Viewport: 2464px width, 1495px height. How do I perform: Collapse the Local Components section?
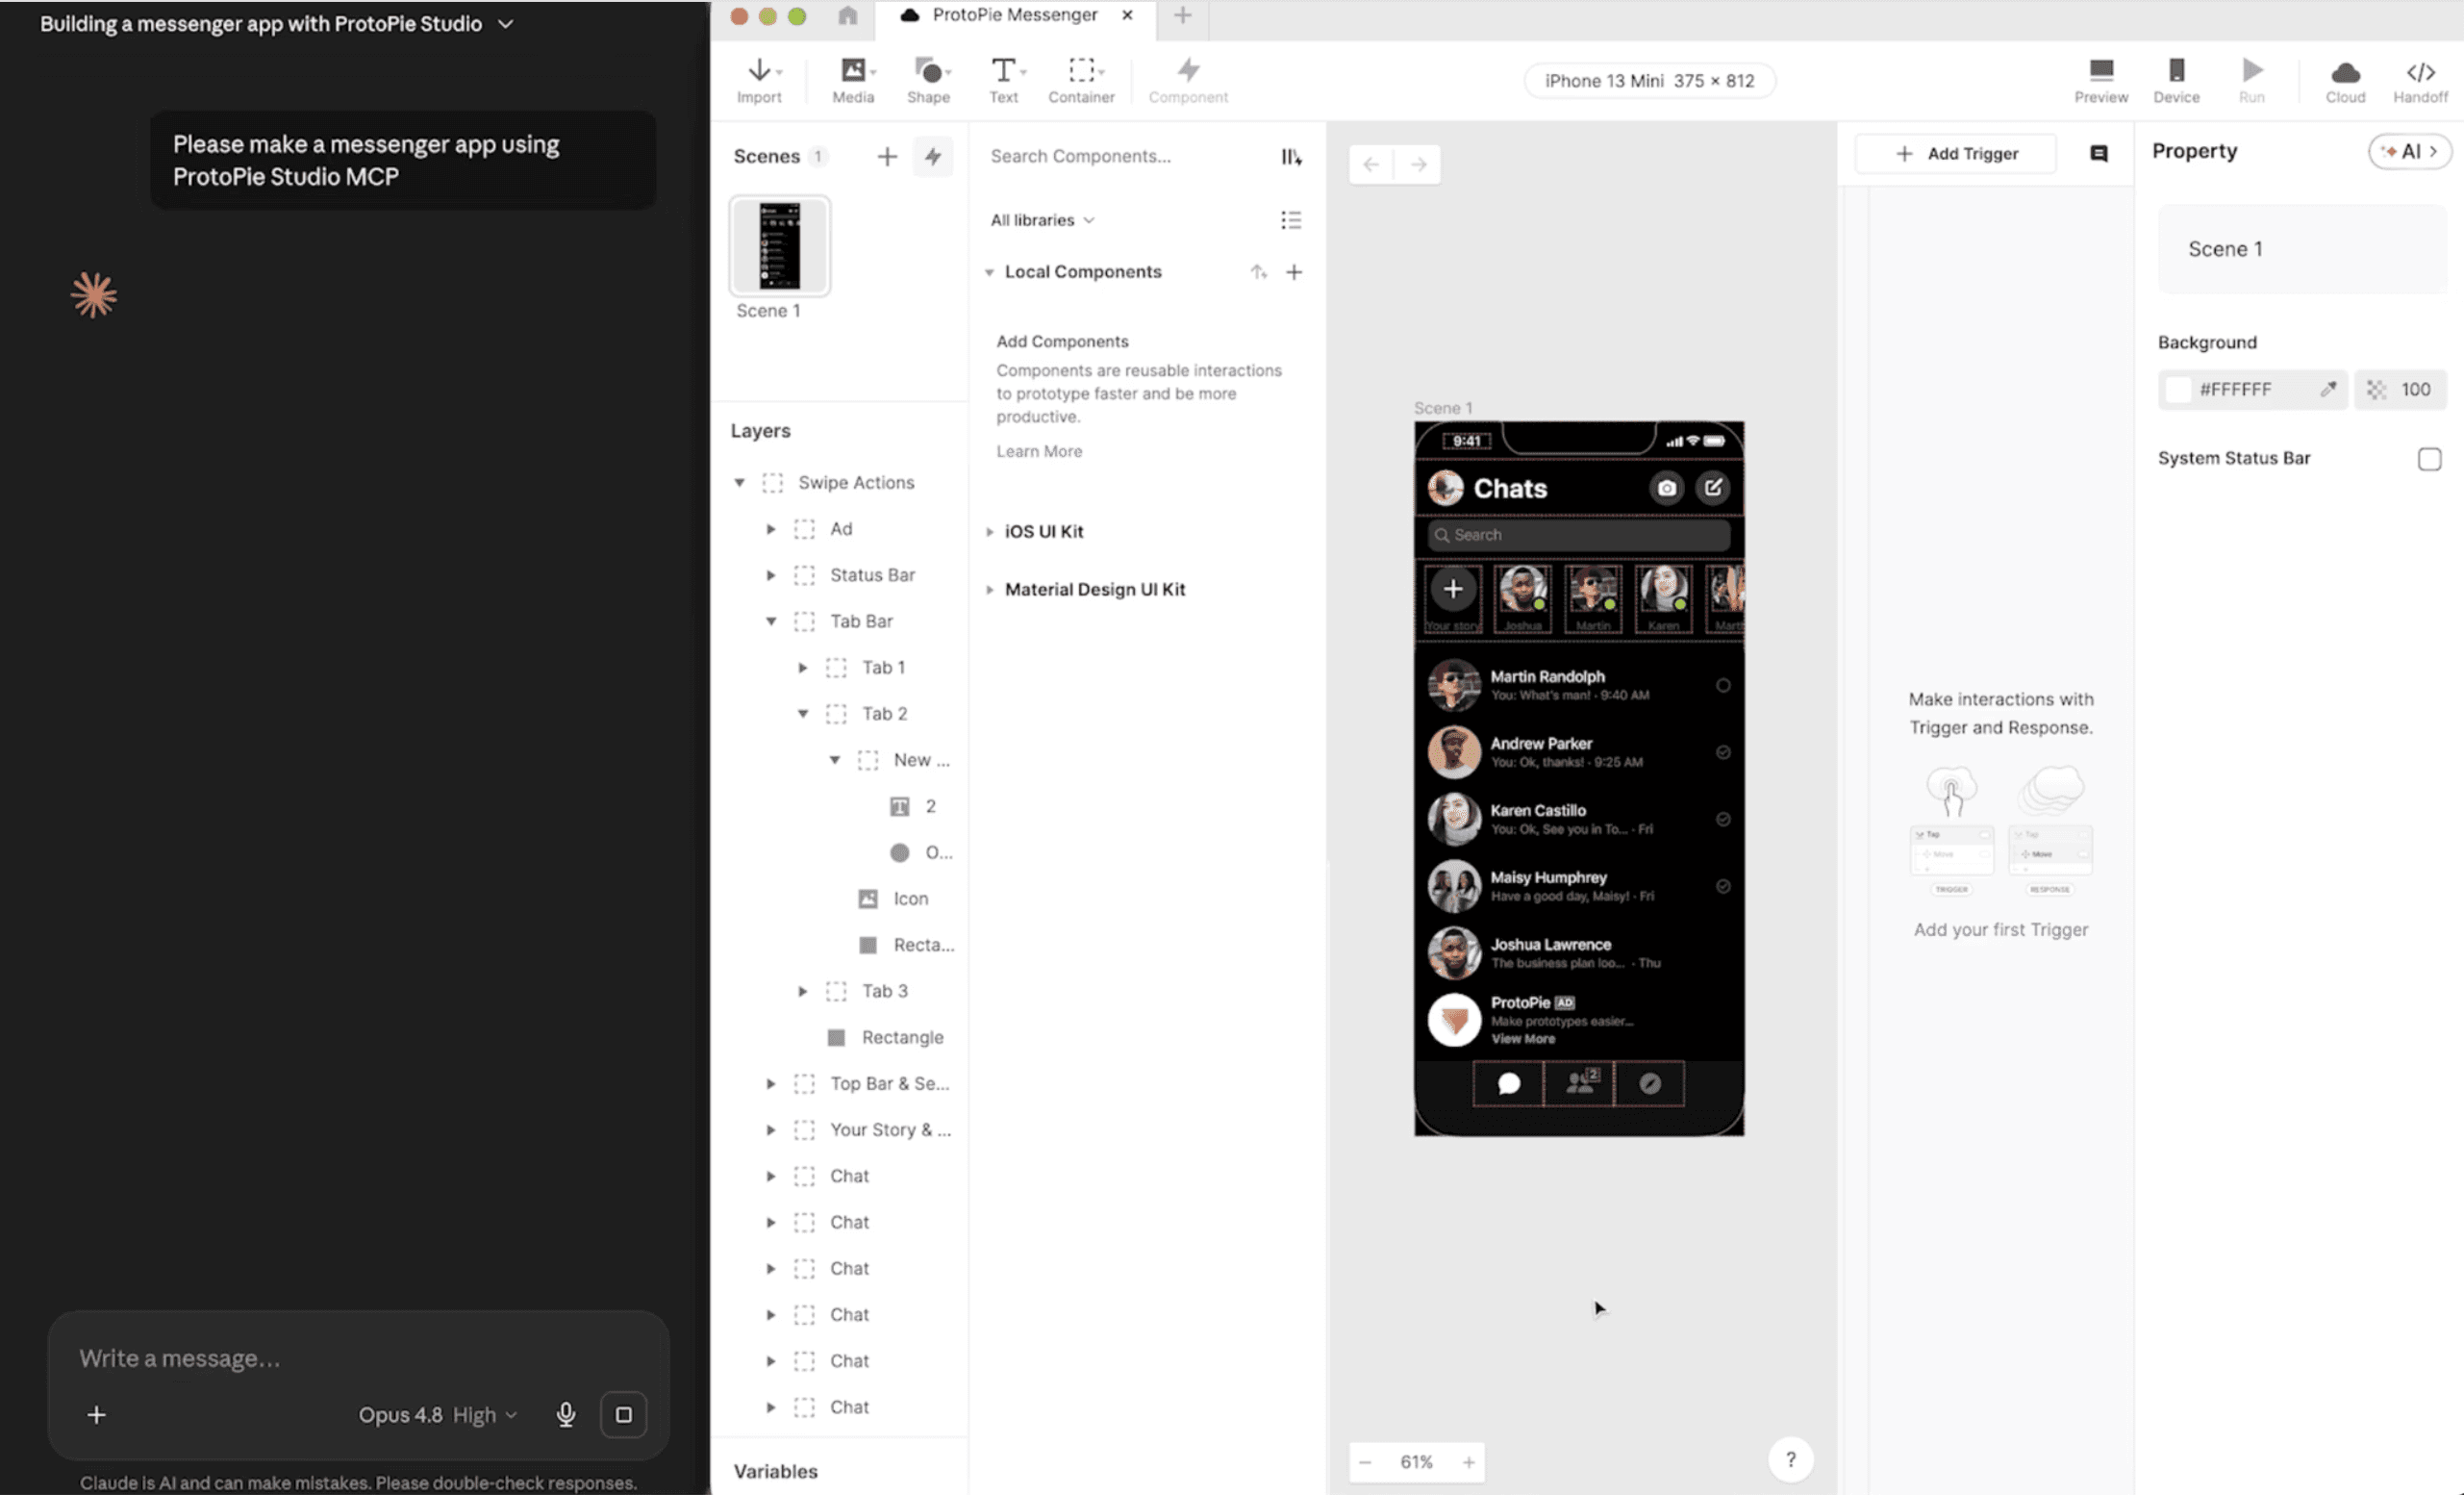click(989, 272)
